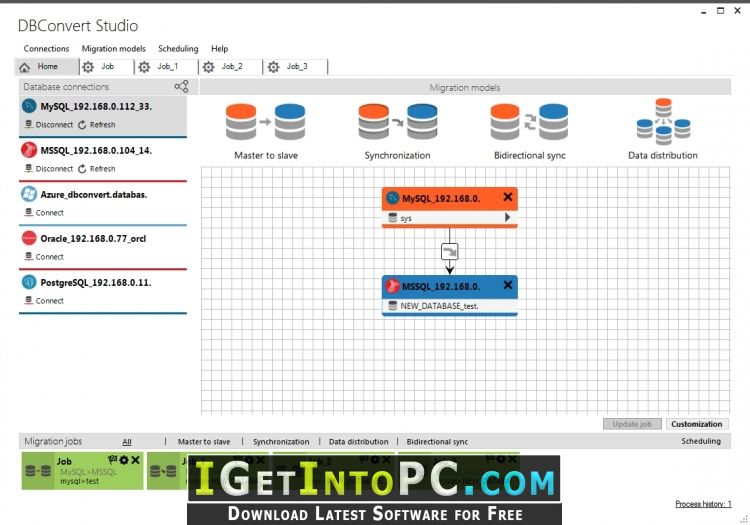Filter migration jobs by Master to slave

[204, 441]
